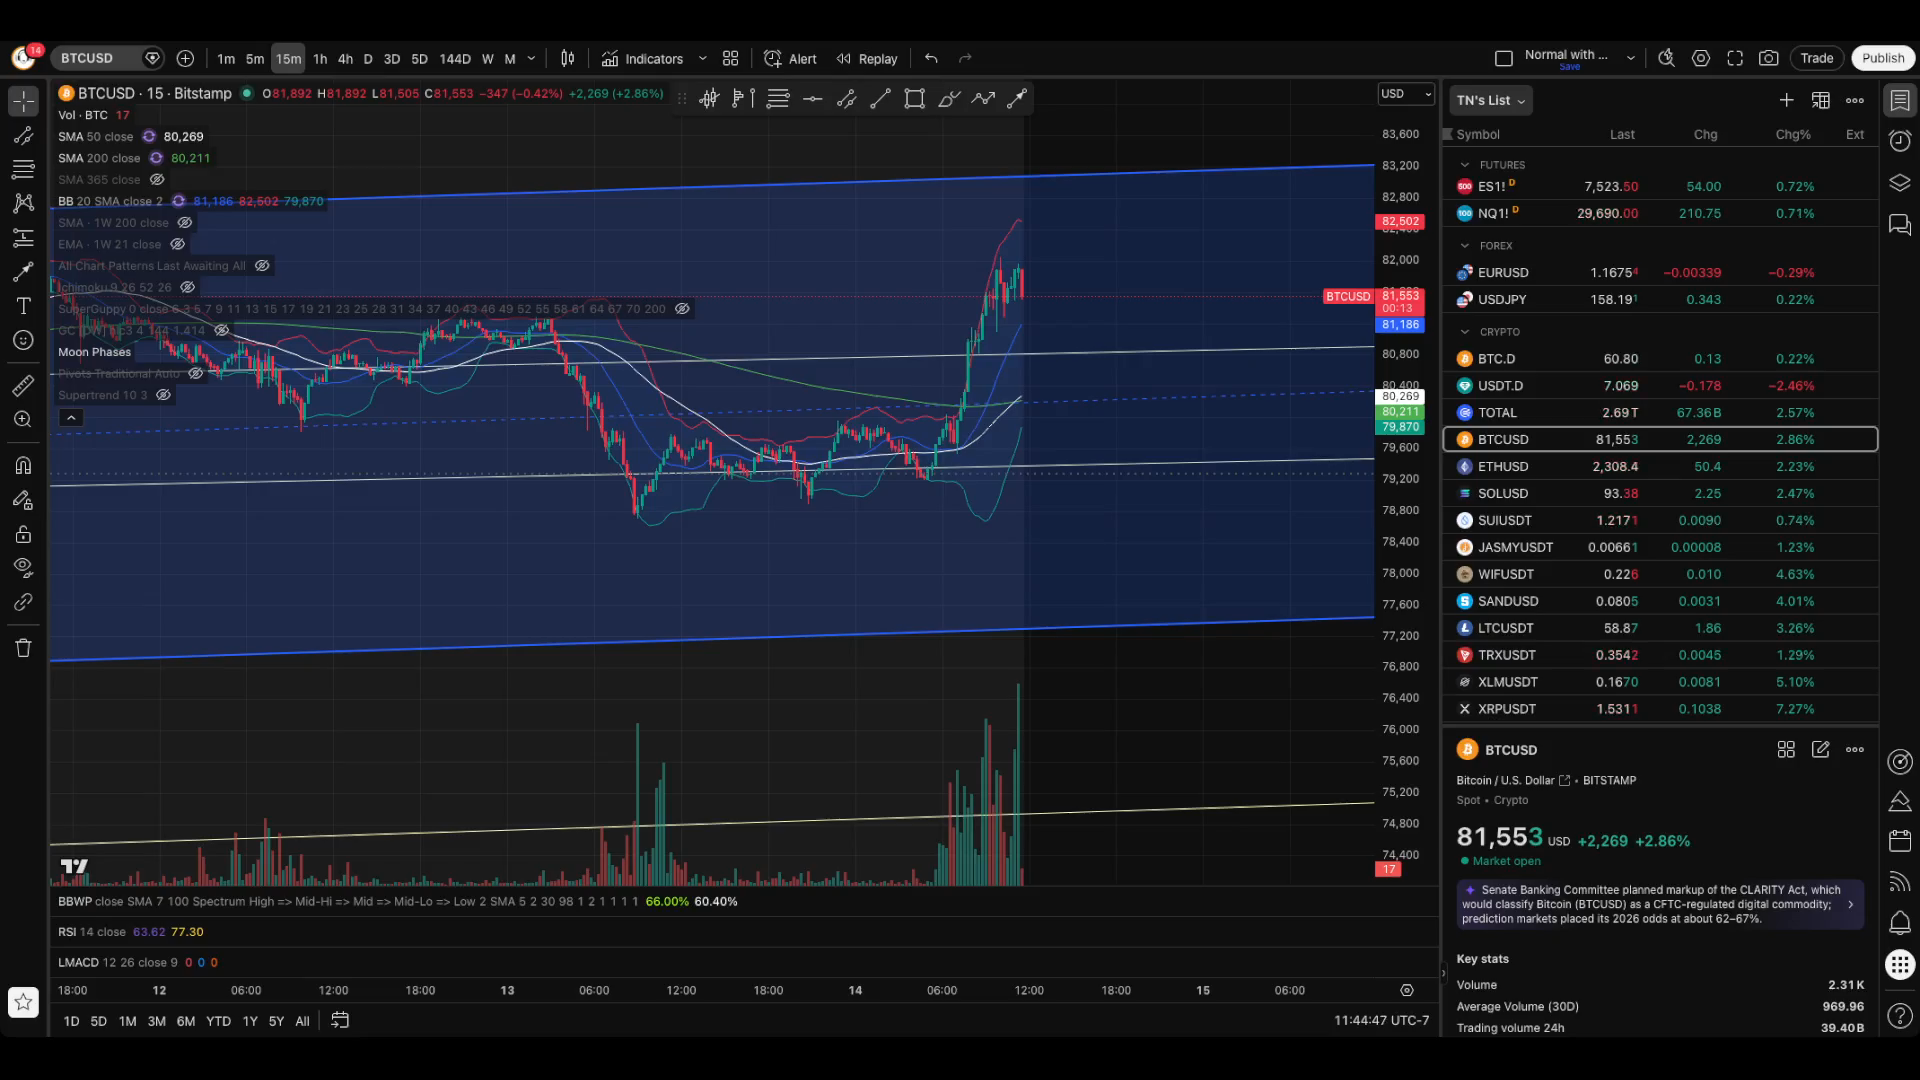Select ETHUSD row in the watchlist

(x=1660, y=467)
